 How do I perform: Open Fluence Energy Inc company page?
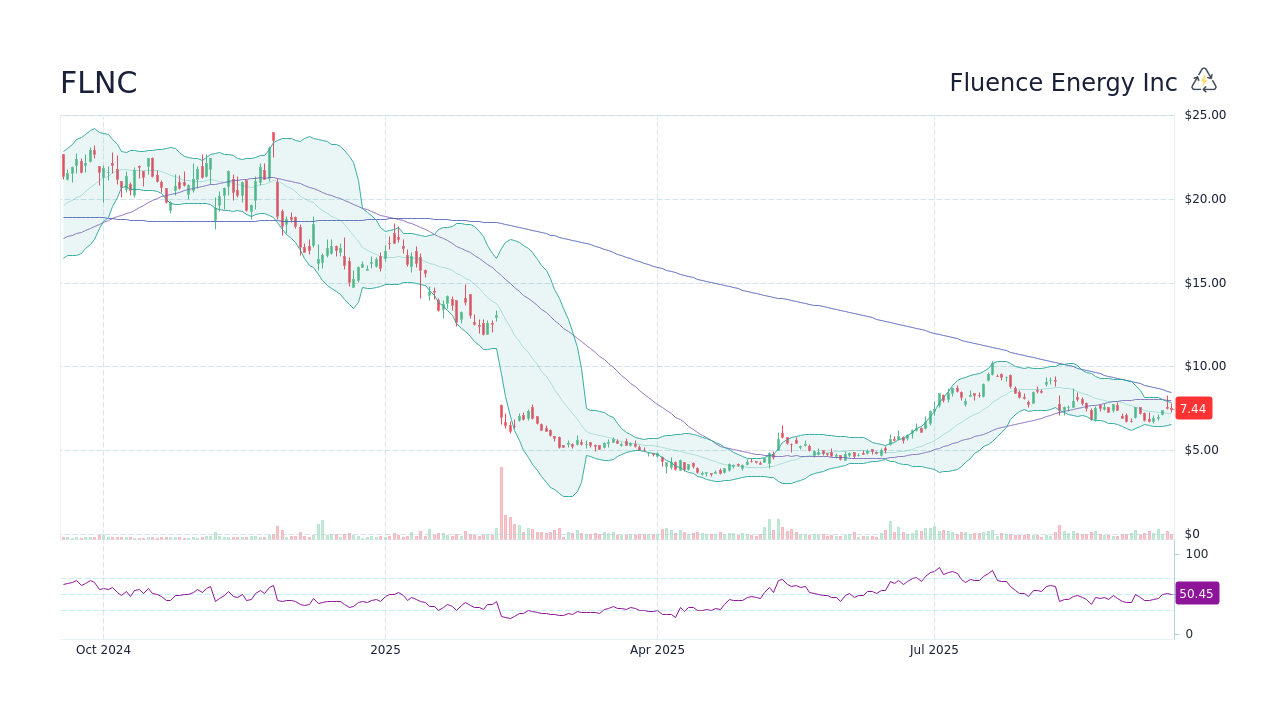pyautogui.click(x=1062, y=83)
